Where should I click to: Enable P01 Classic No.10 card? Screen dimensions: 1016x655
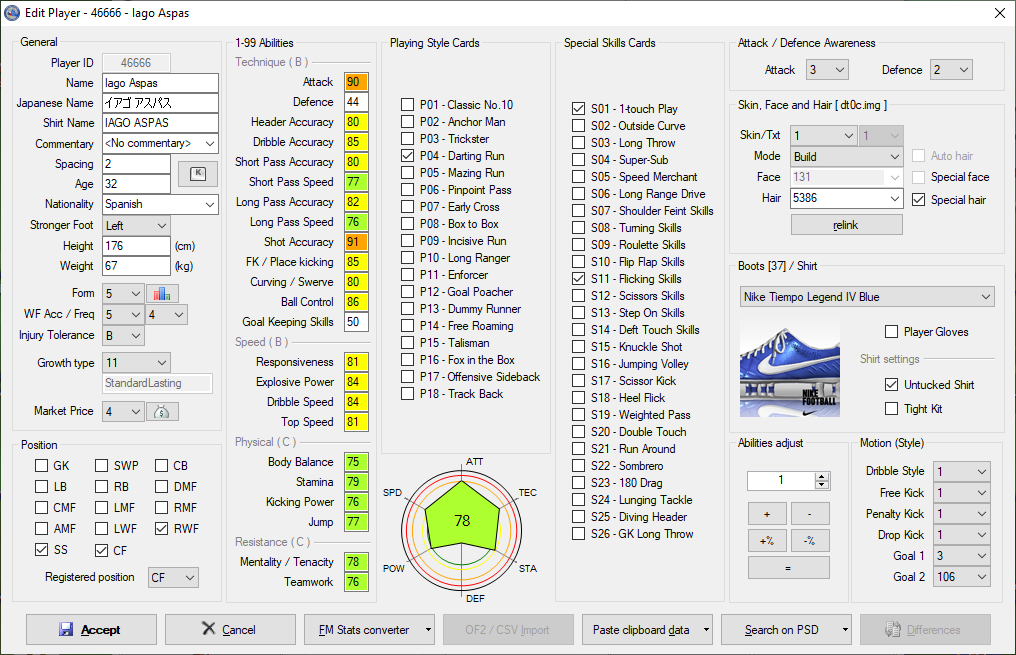pyautogui.click(x=408, y=105)
